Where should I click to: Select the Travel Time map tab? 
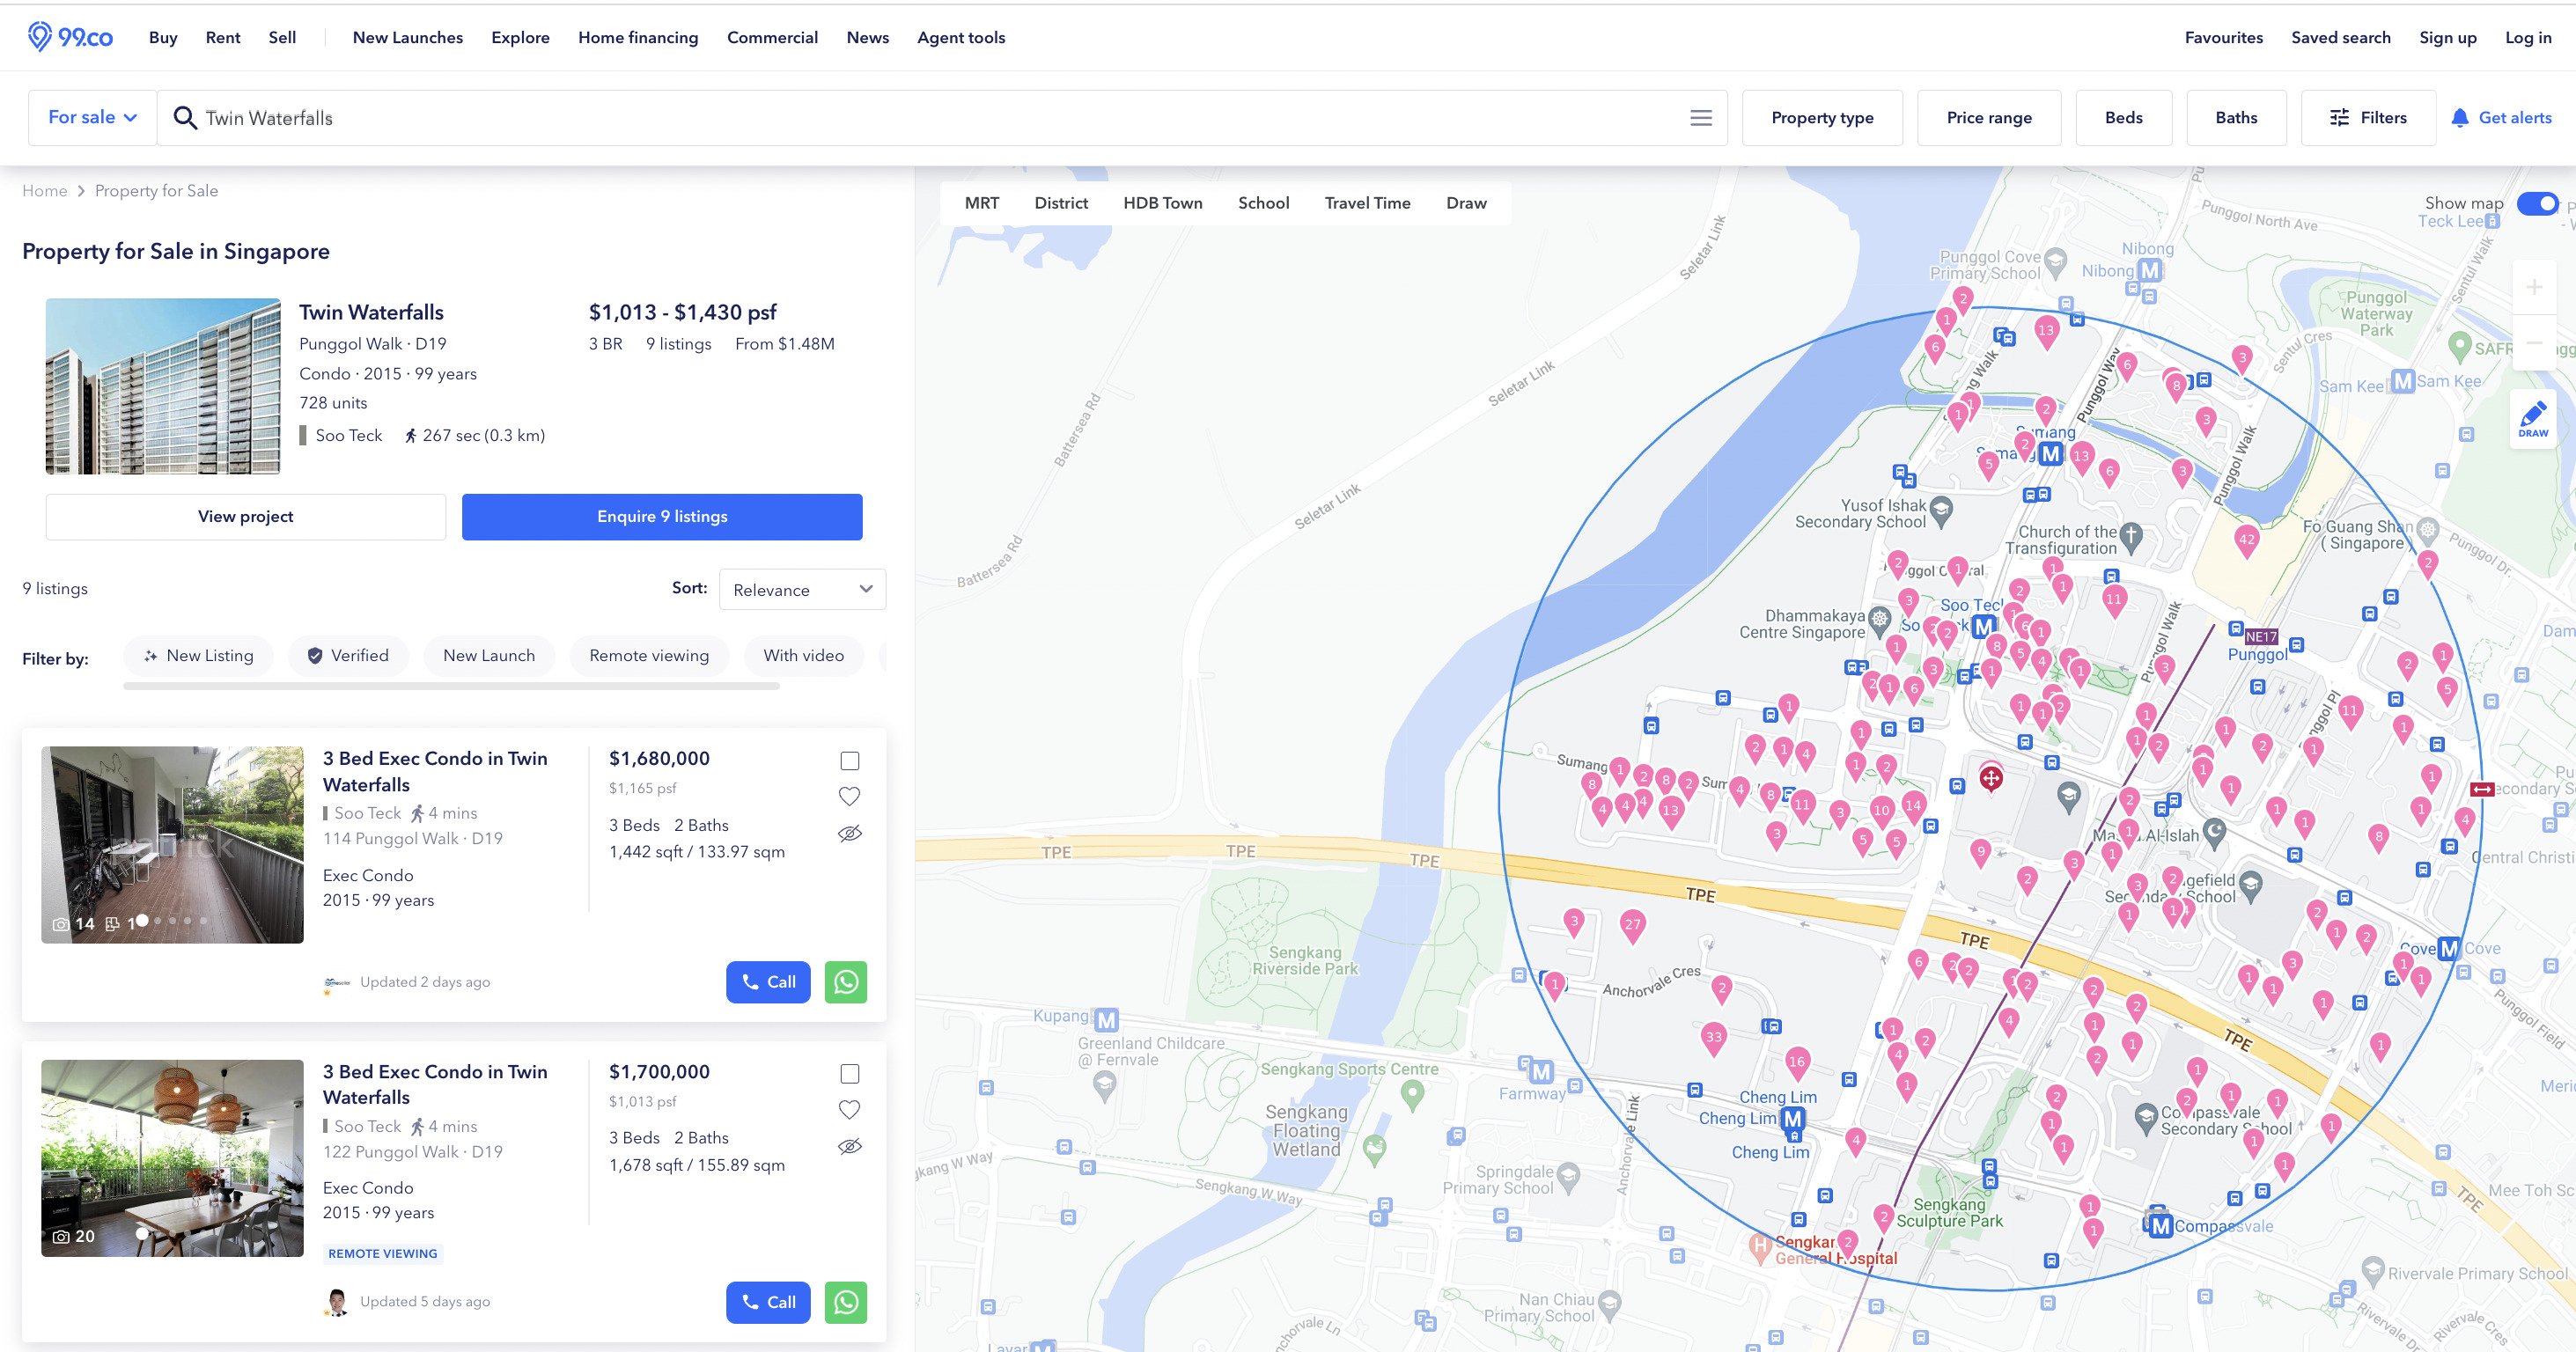pyautogui.click(x=1367, y=203)
